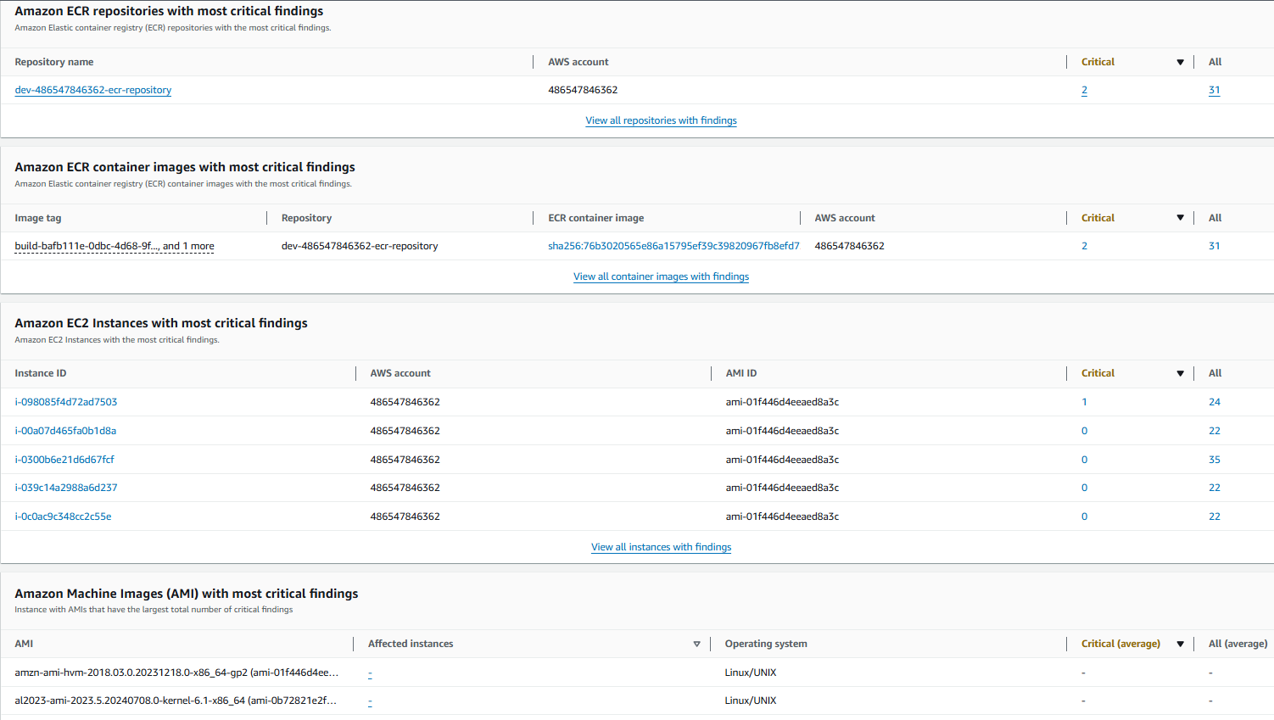1274x720 pixels.
Task: Select AWS account 486547846362 in ECR repositories row
Action: pos(583,90)
